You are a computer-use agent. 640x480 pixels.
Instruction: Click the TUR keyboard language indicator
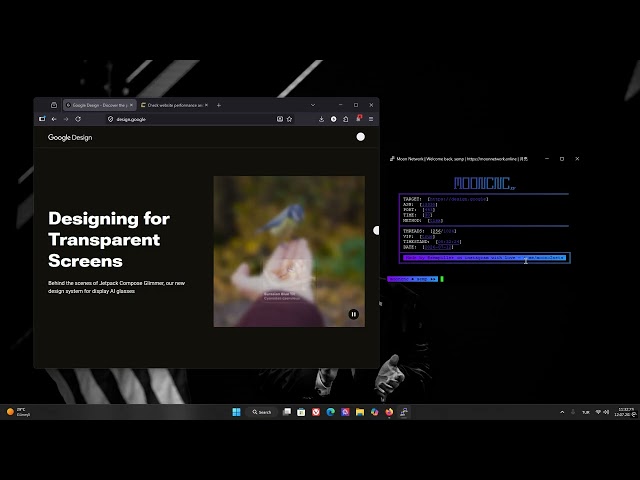pos(586,412)
